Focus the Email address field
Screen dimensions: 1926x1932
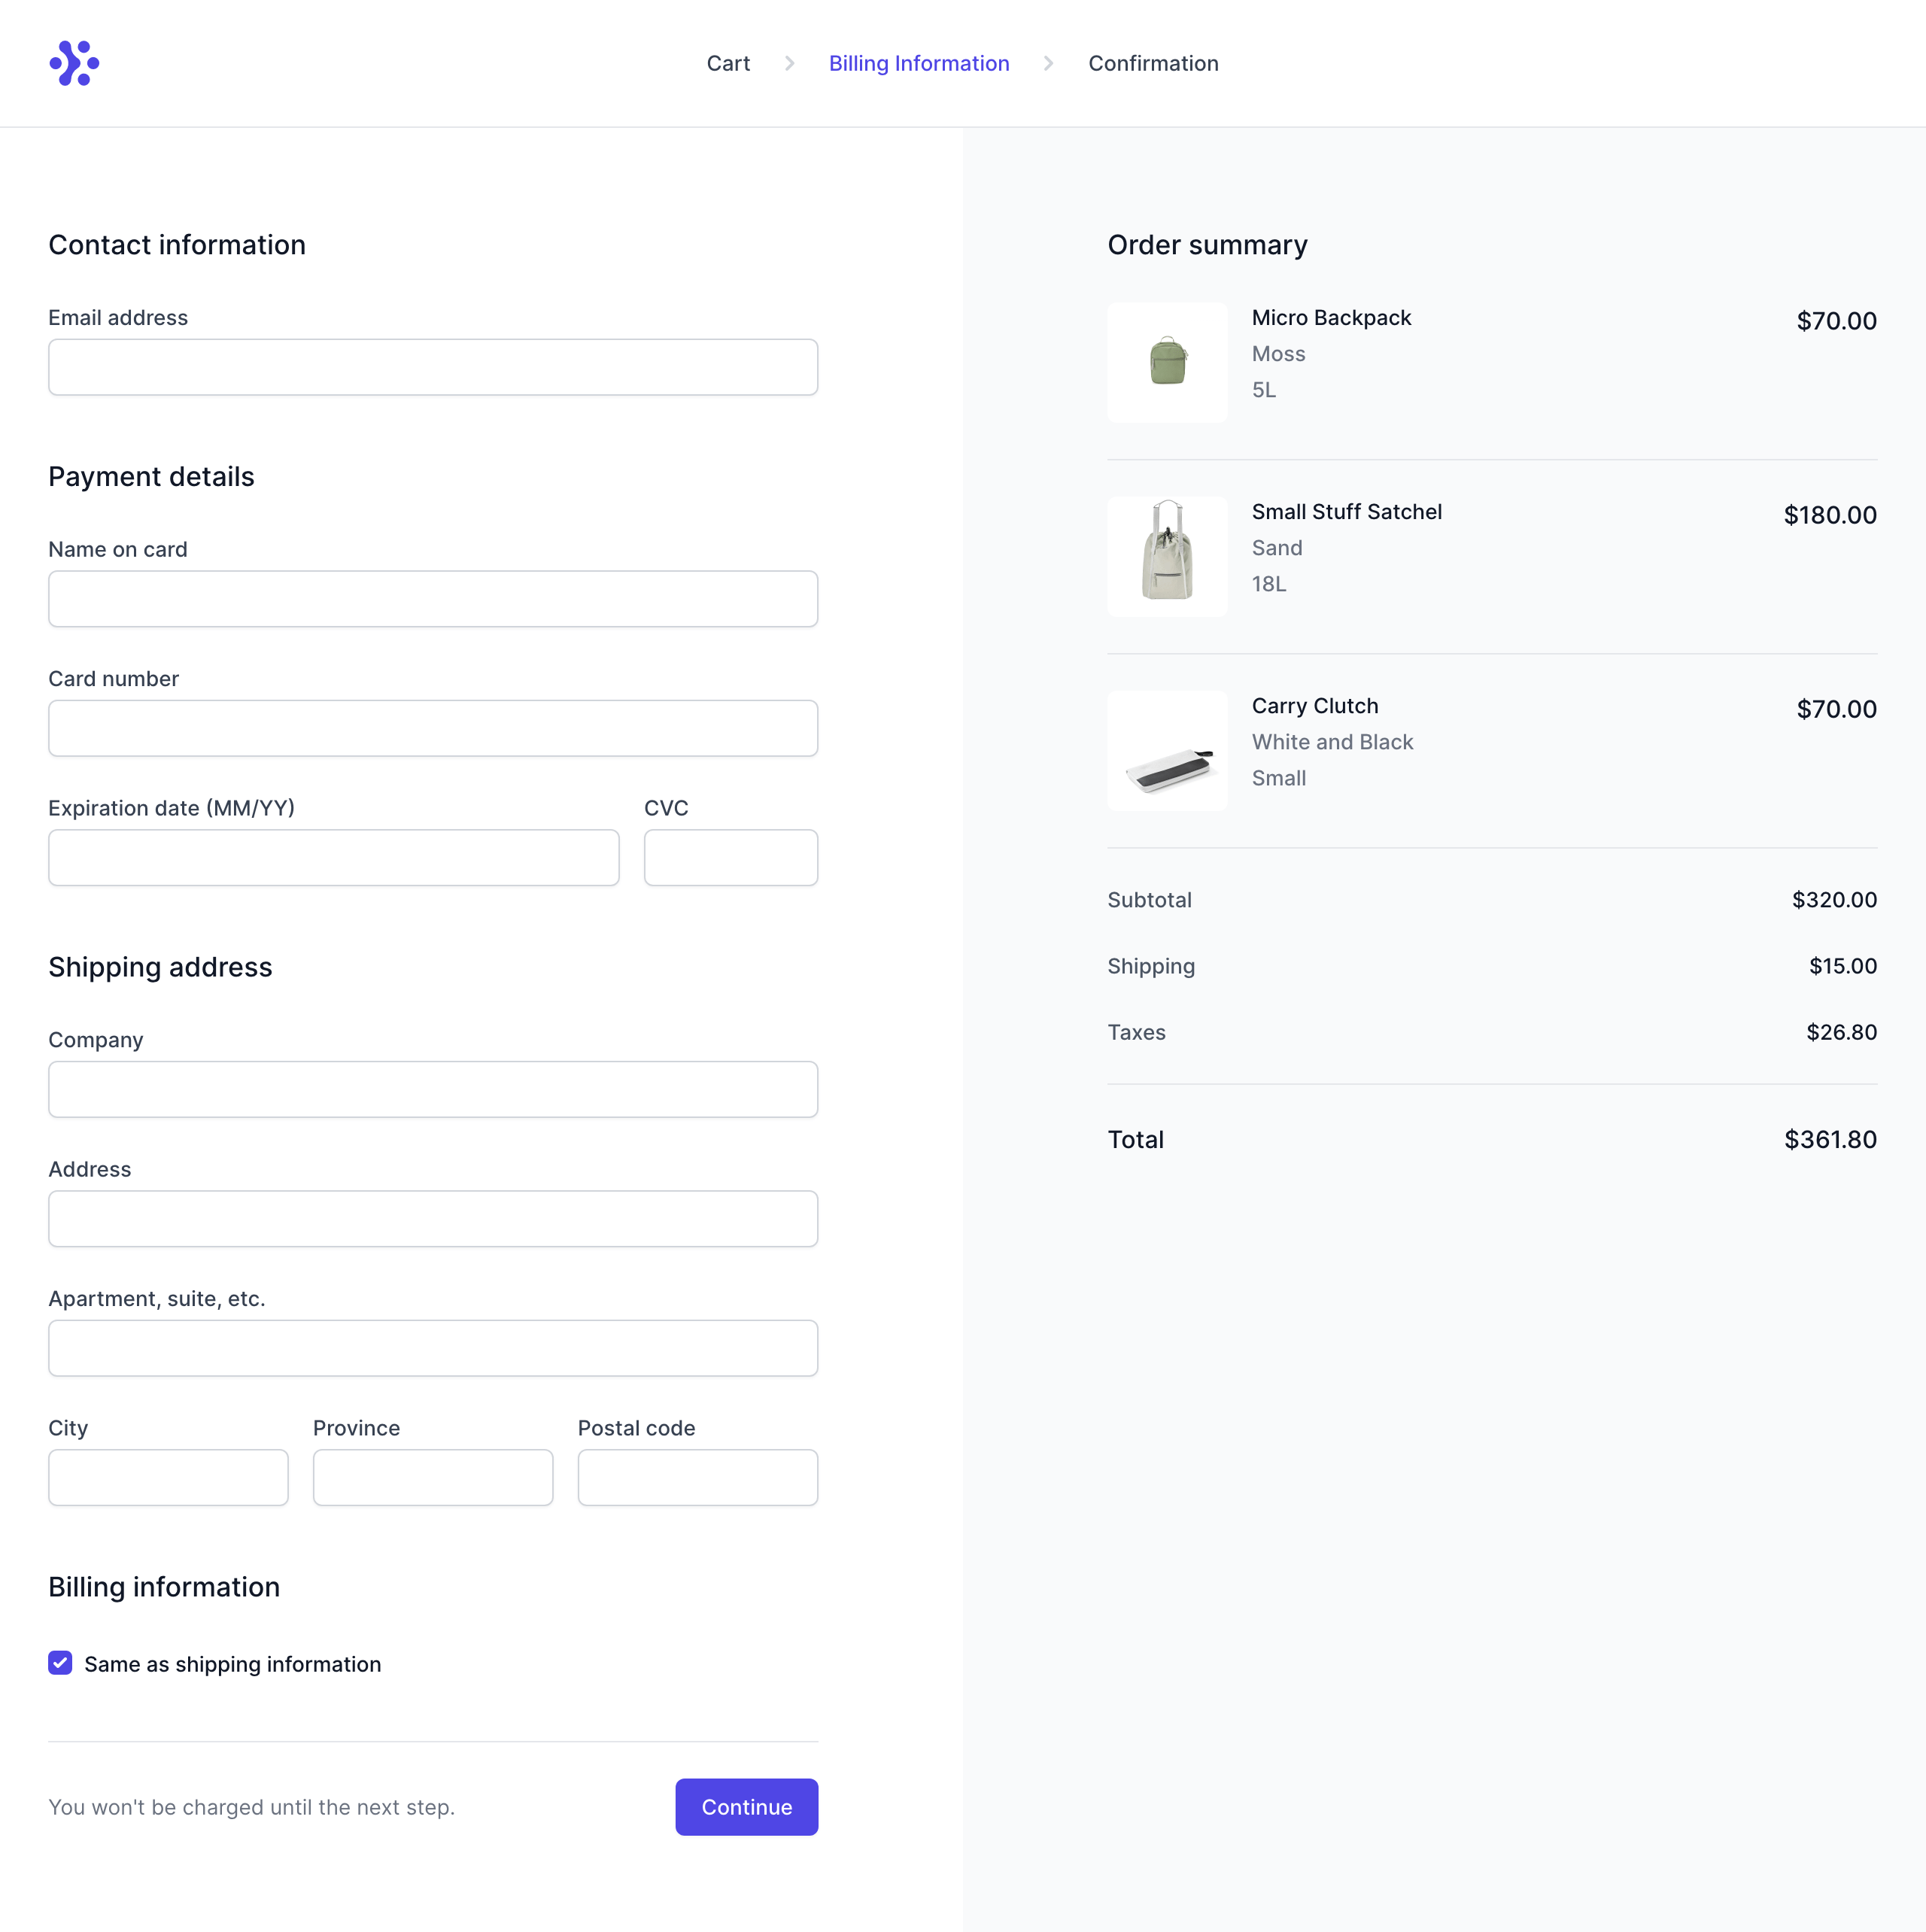point(432,367)
